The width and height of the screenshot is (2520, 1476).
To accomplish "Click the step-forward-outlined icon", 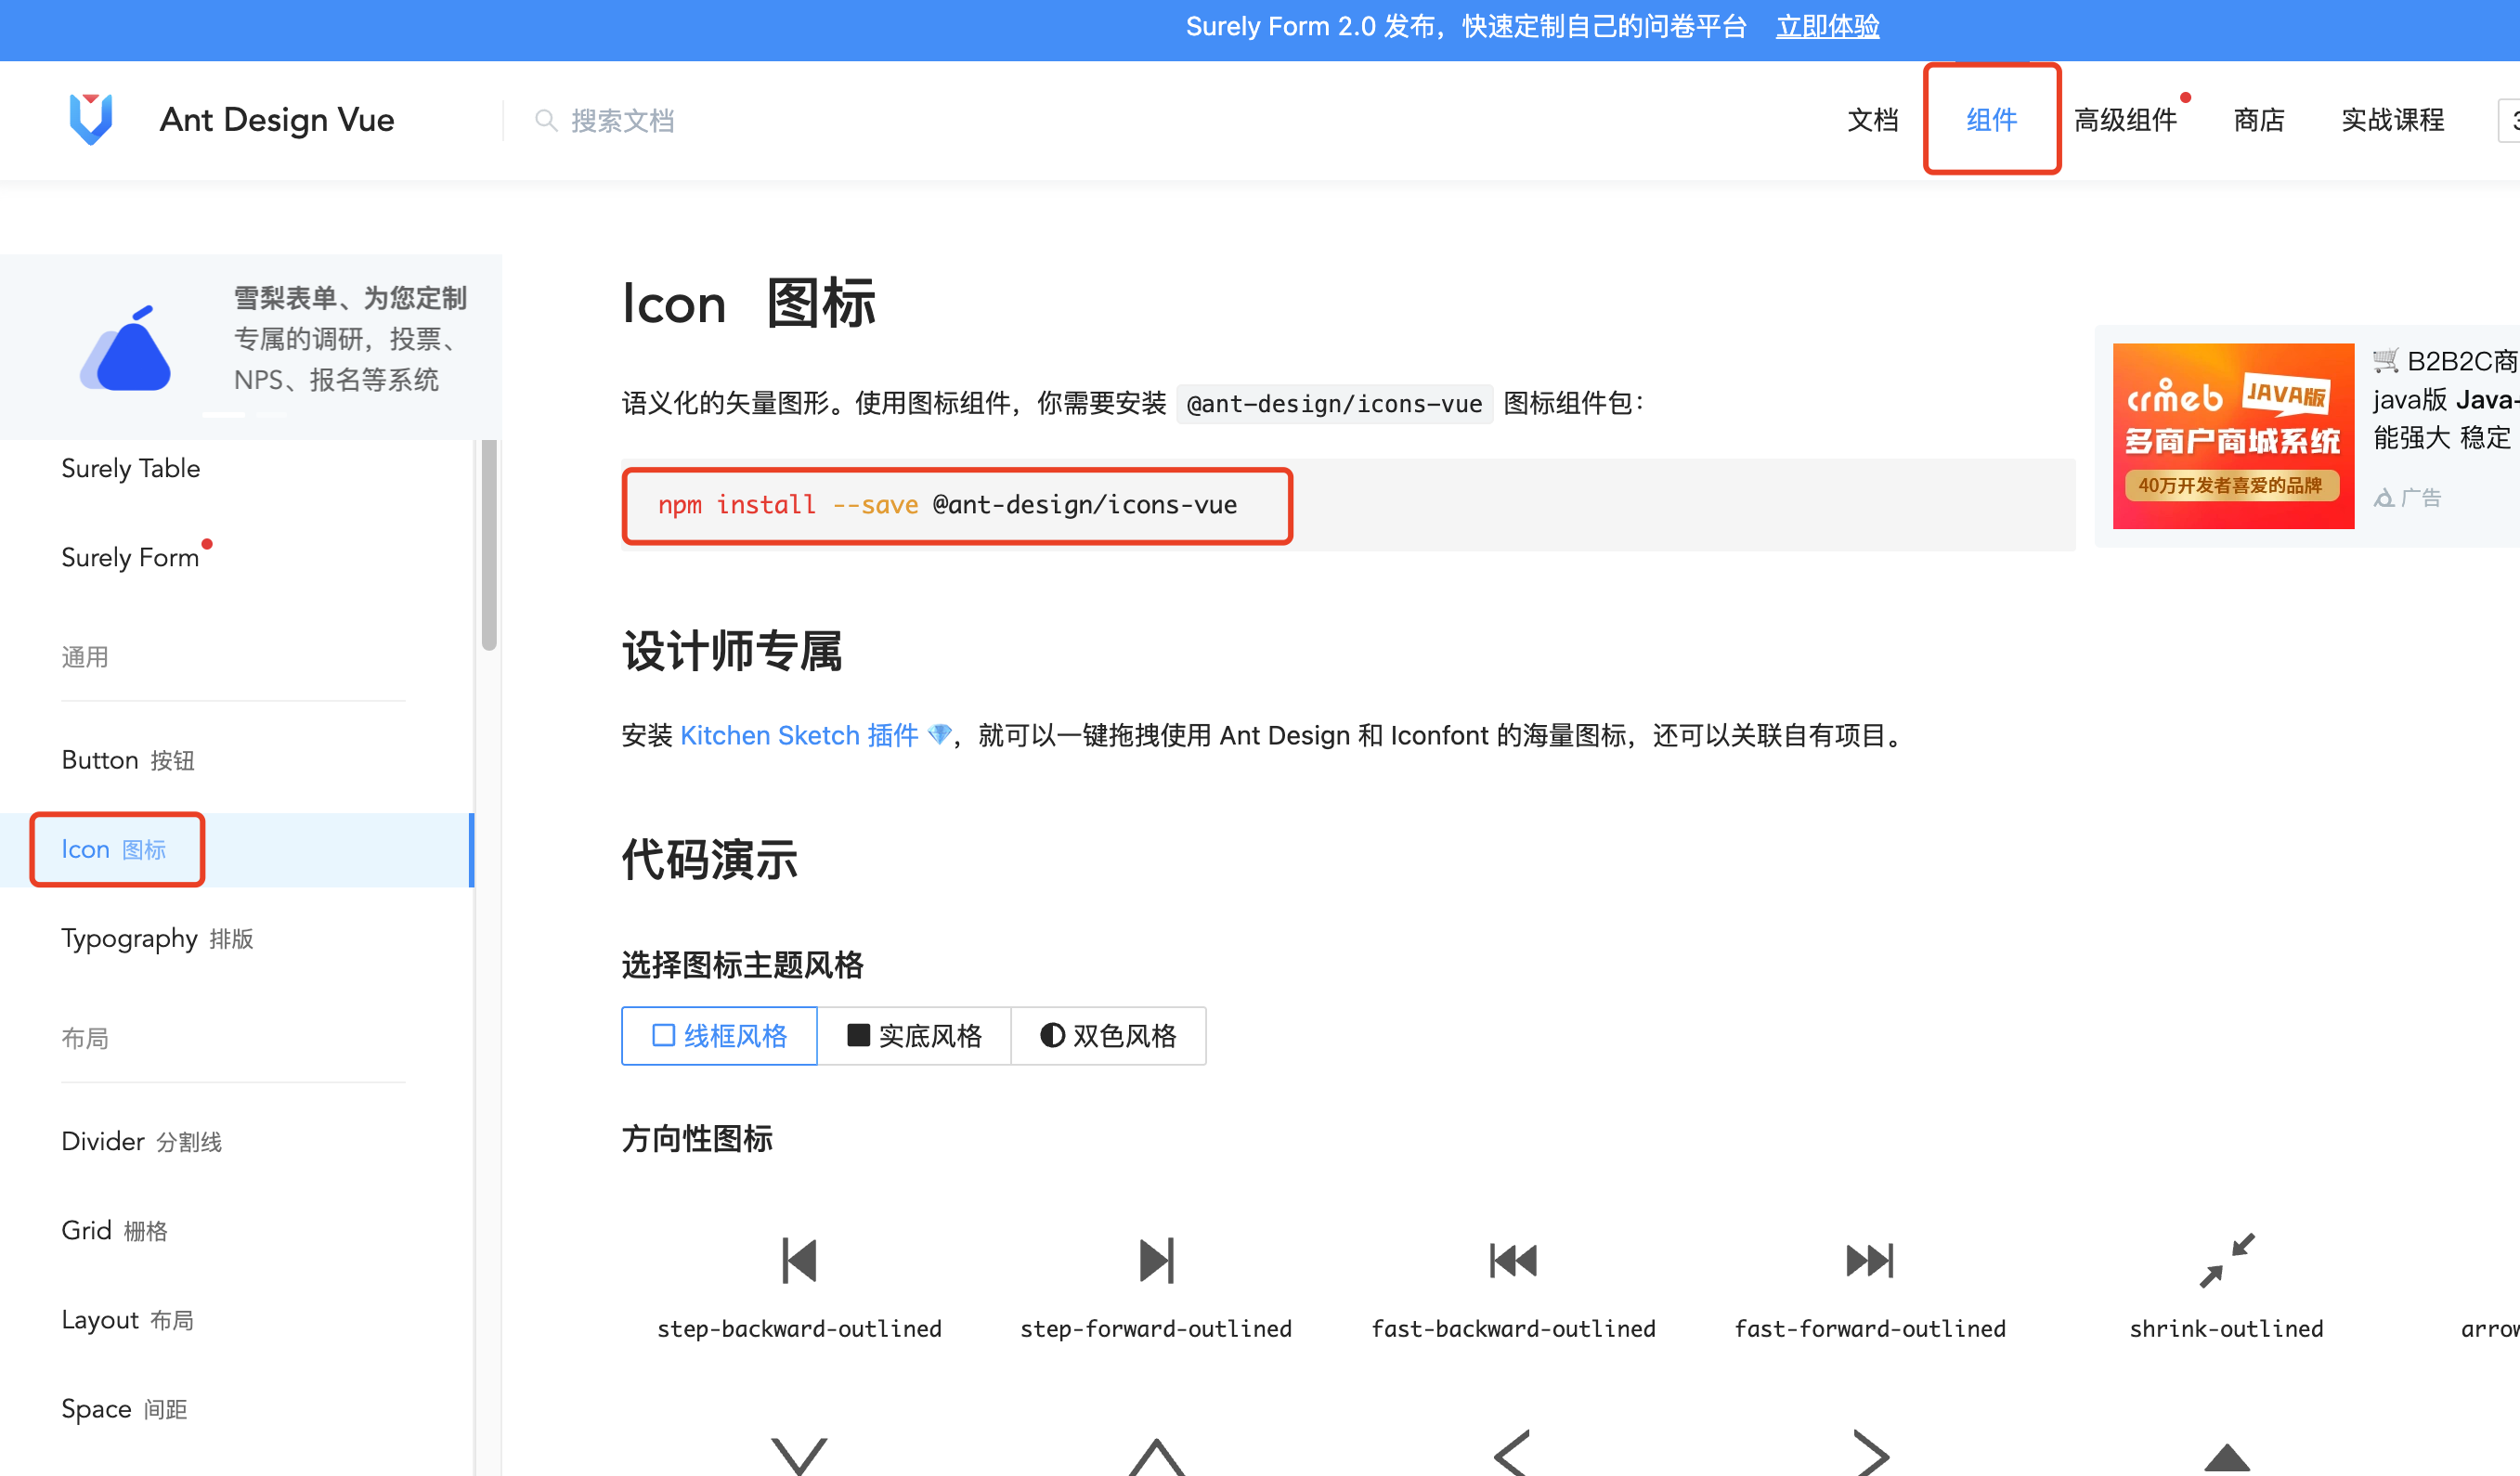I will tap(1156, 1260).
